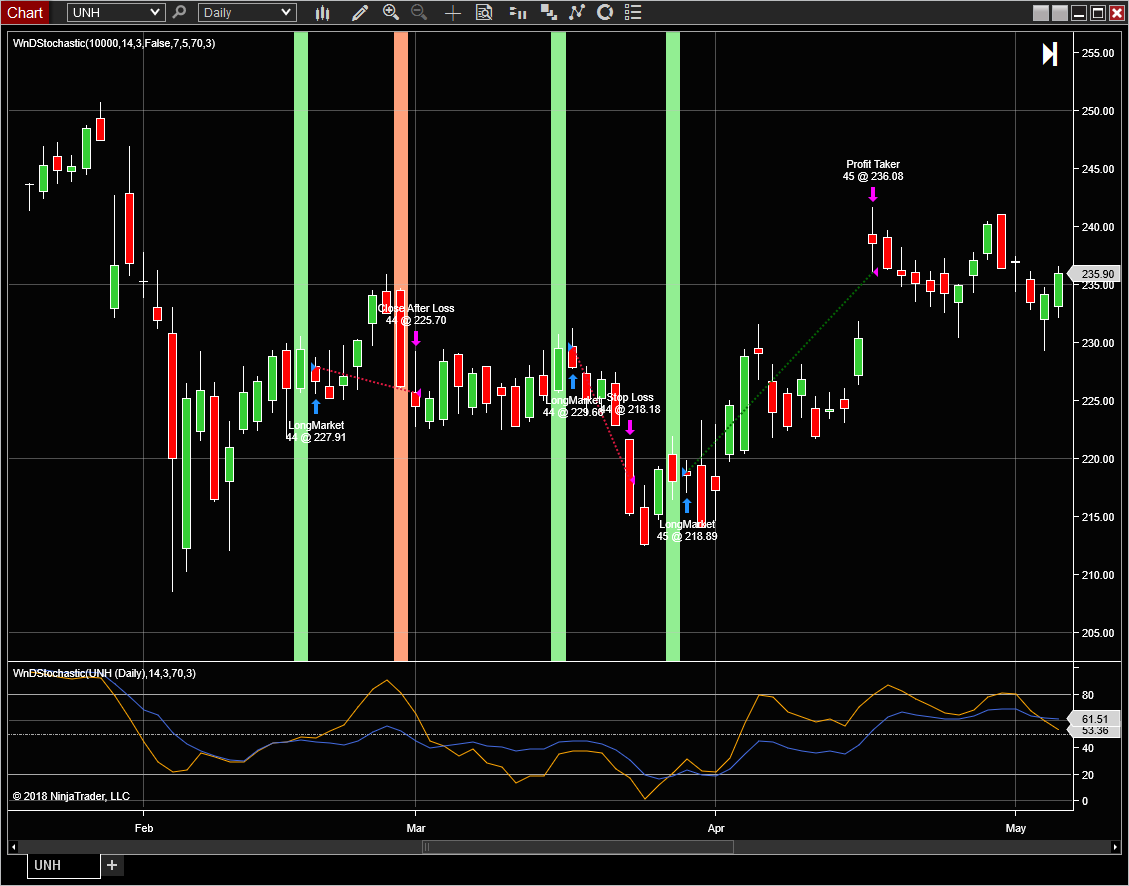Click the 225.00 price axis label

1097,401
